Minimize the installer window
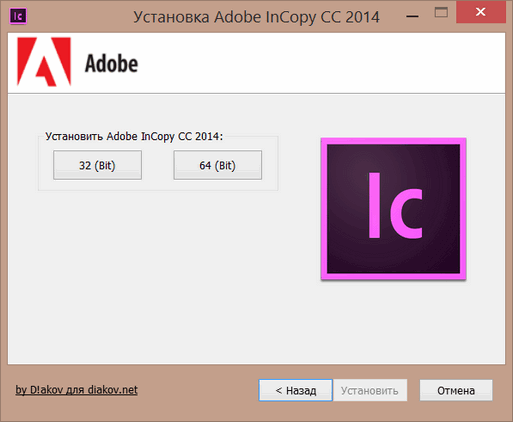This screenshot has width=513, height=422. click(x=413, y=15)
